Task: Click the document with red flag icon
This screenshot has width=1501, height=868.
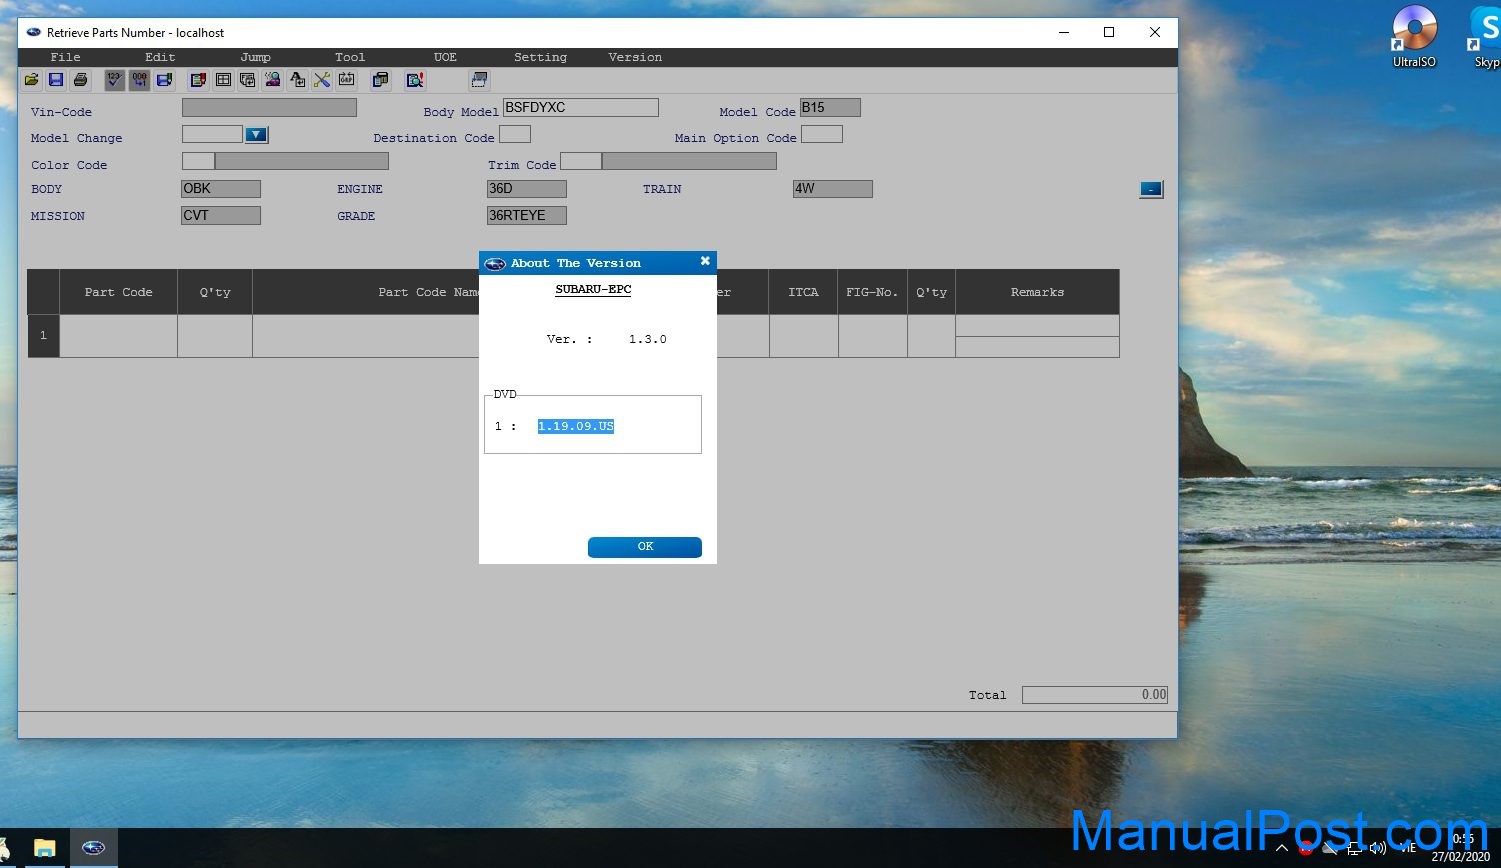Action: click(x=198, y=80)
